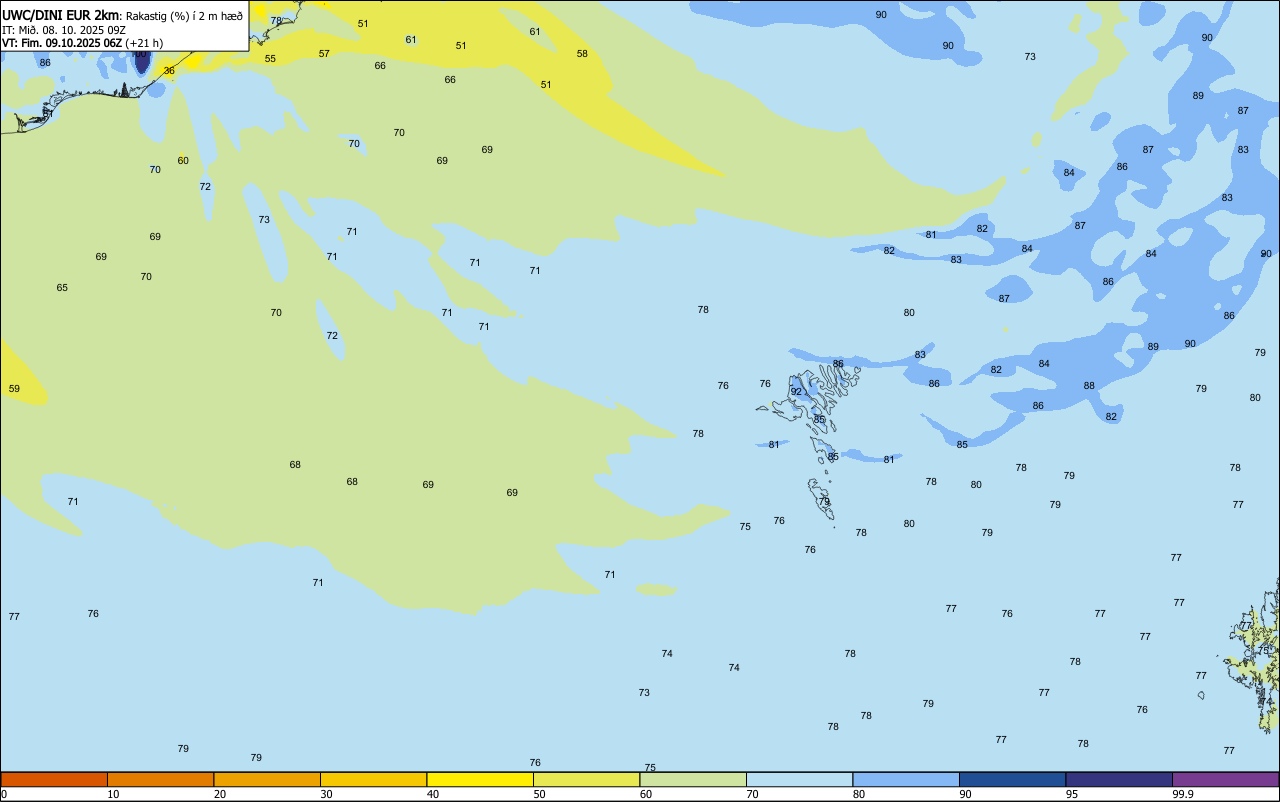Select the 20–30 legend color segment

tap(267, 779)
